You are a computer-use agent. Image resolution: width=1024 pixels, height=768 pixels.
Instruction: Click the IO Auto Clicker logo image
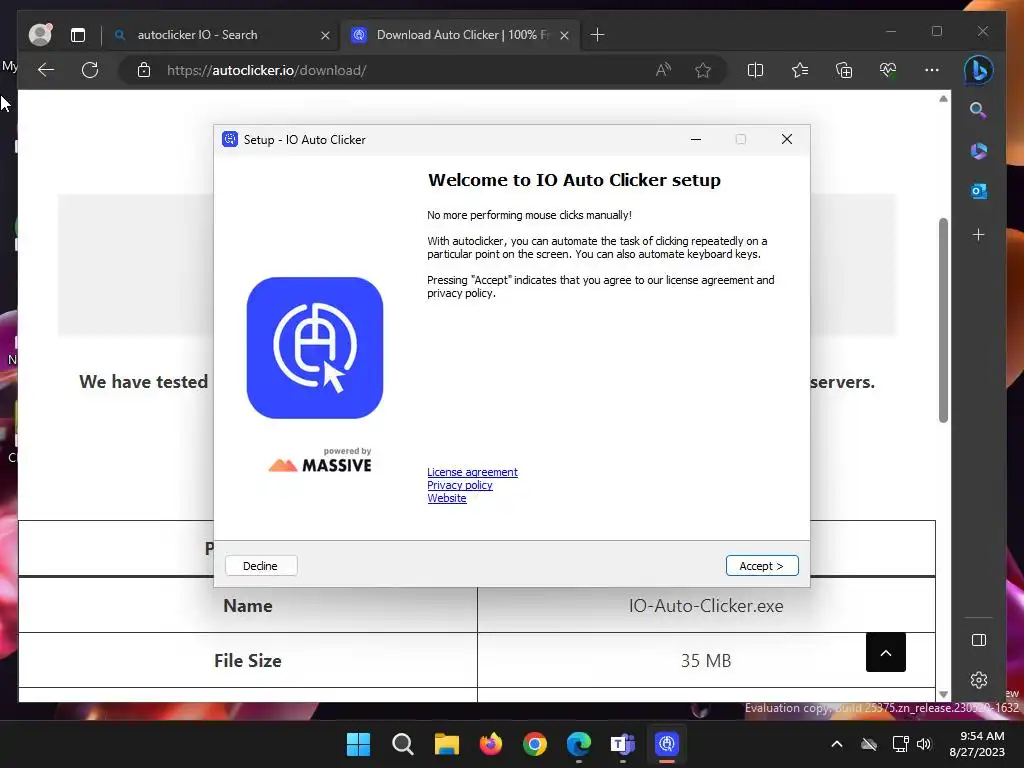tap(315, 347)
